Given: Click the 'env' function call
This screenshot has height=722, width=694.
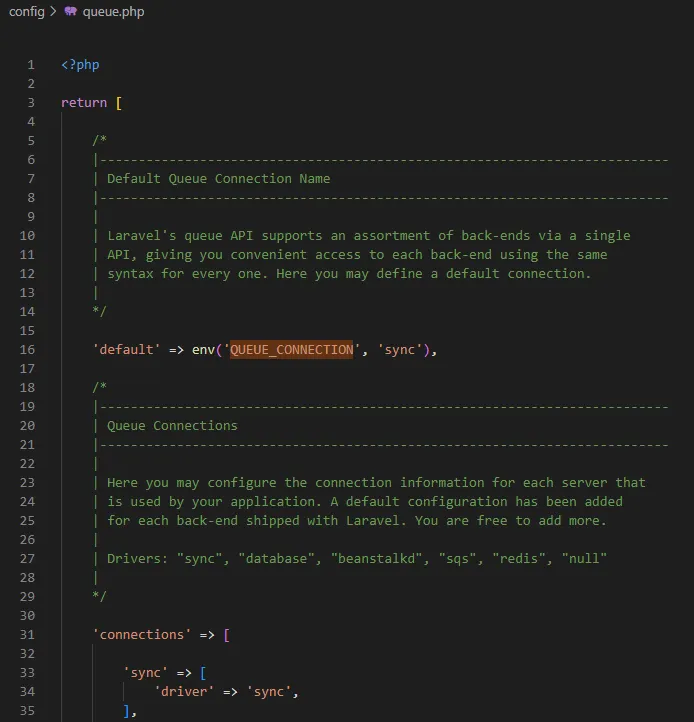Looking at the screenshot, I should click(x=203, y=349).
